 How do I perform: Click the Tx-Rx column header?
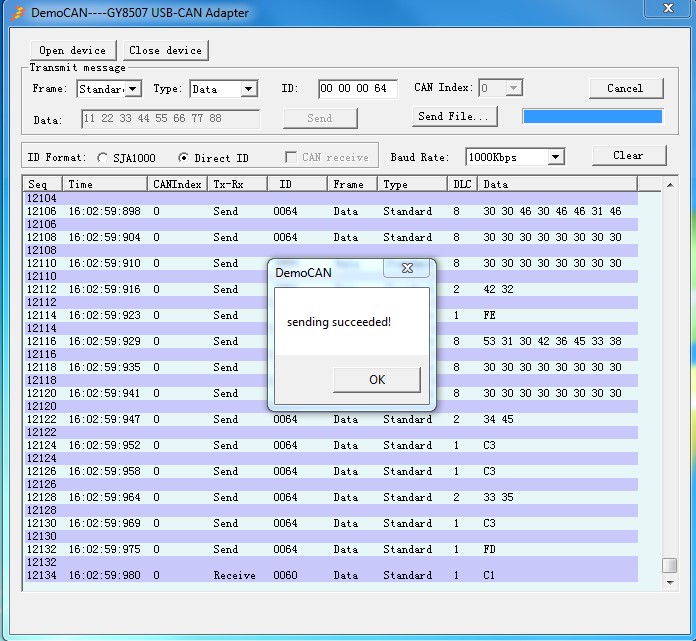point(237,184)
